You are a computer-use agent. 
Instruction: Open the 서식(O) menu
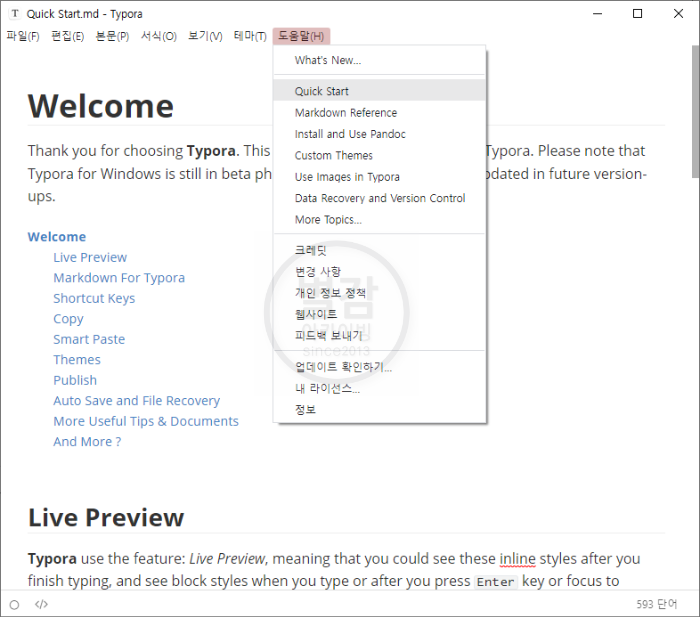coord(159,36)
